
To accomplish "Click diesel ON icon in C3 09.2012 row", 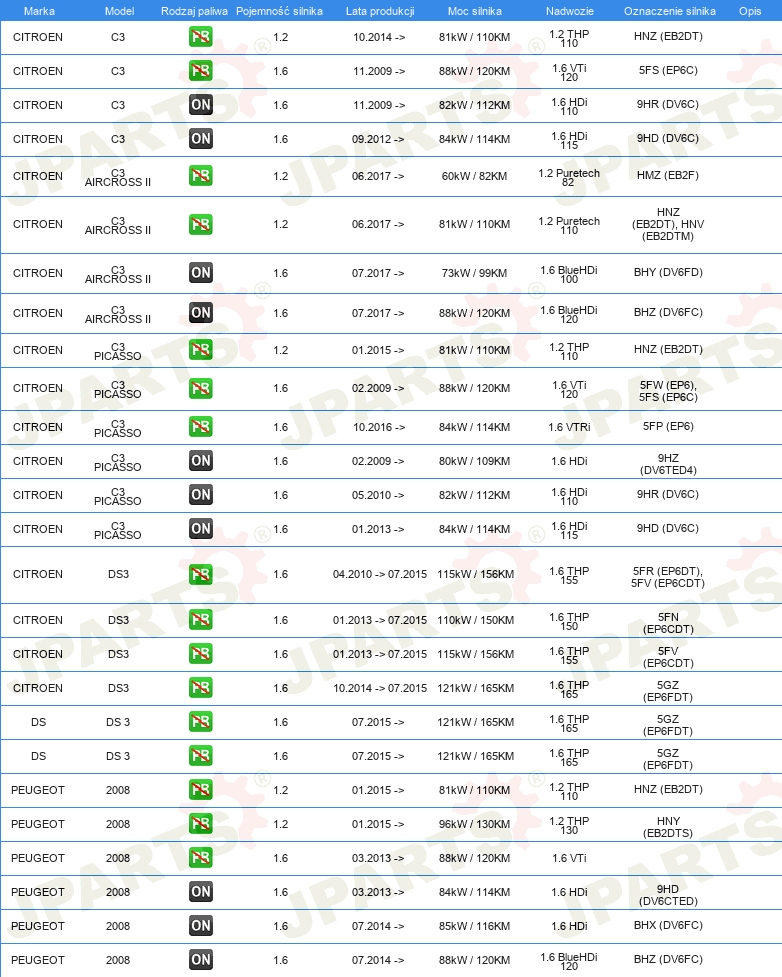I will 201,139.
